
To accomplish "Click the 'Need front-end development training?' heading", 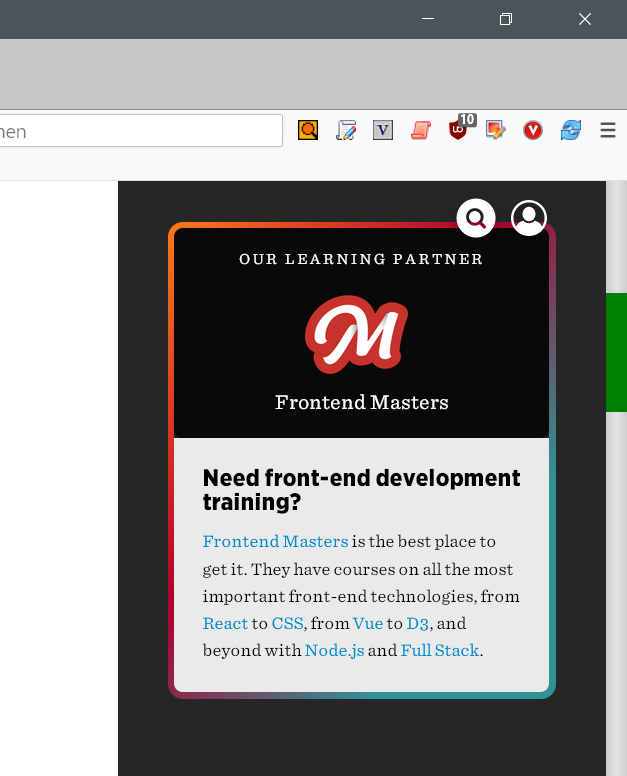I will (362, 490).
